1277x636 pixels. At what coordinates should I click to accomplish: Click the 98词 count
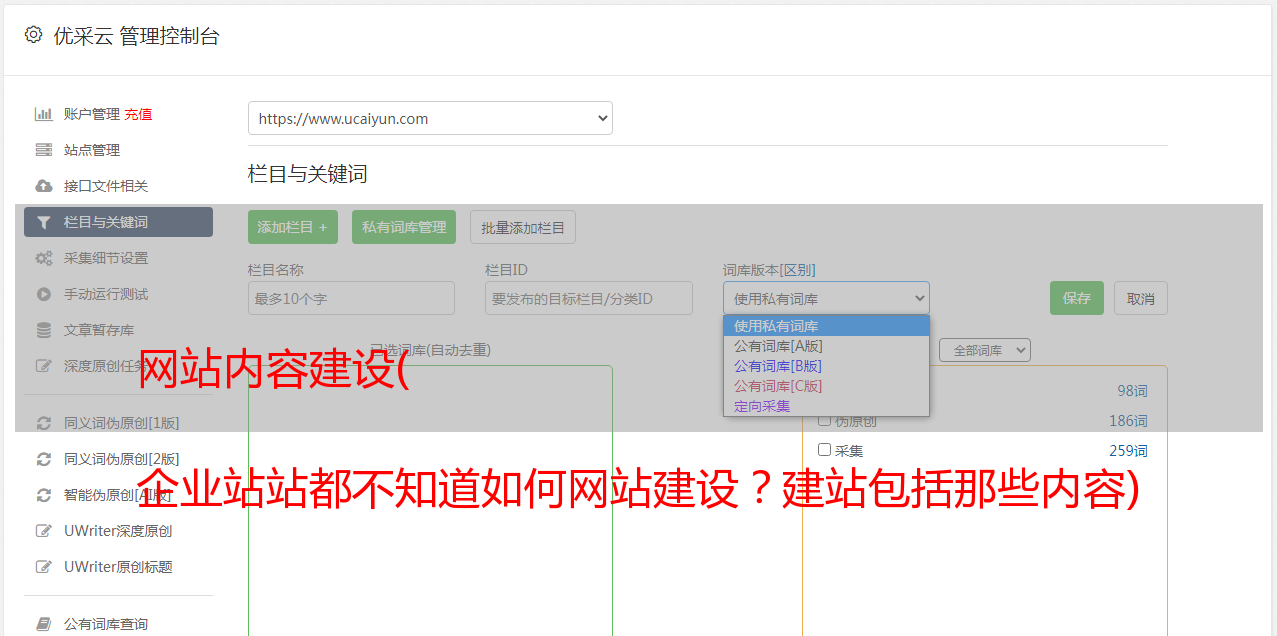[x=1132, y=391]
